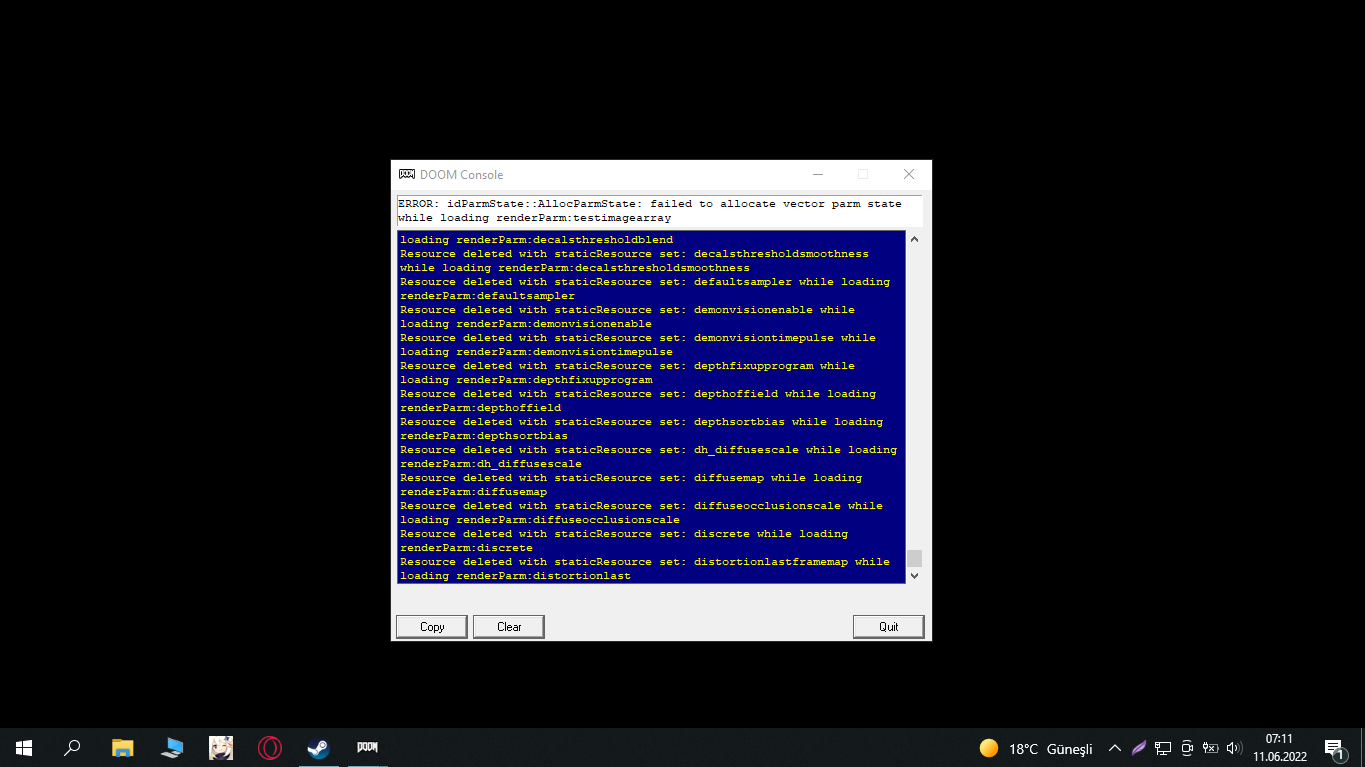Screen dimensions: 1365x767
Task: Click the console log scrollbar down arrow
Action: [914, 576]
